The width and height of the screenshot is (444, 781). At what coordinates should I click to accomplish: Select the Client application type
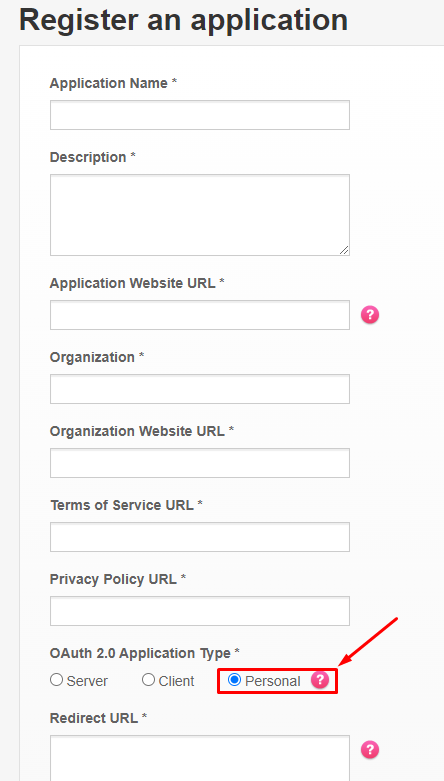click(x=148, y=680)
